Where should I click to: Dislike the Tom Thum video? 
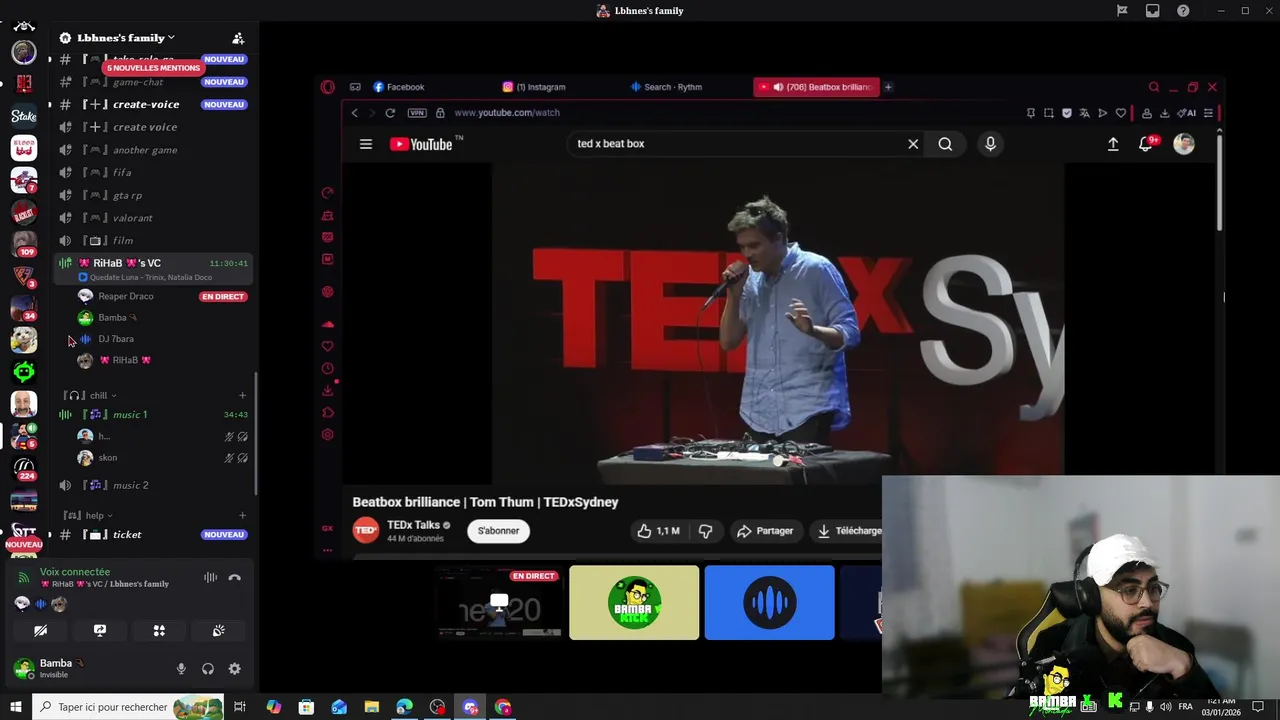(x=705, y=531)
